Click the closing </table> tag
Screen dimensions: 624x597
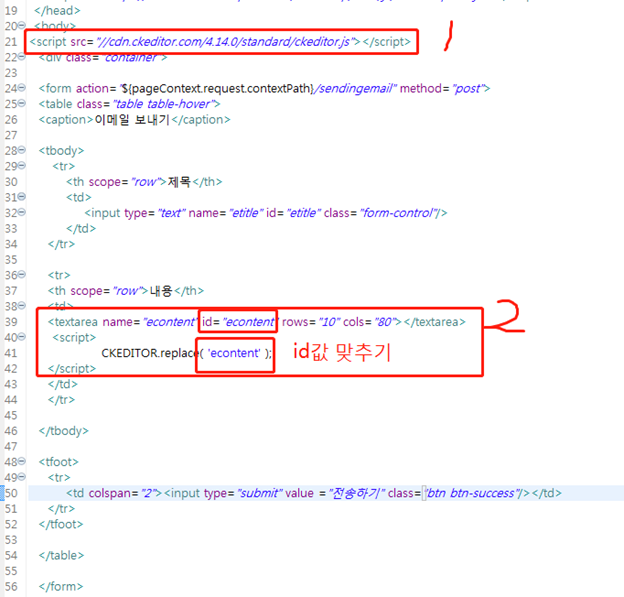point(61,556)
